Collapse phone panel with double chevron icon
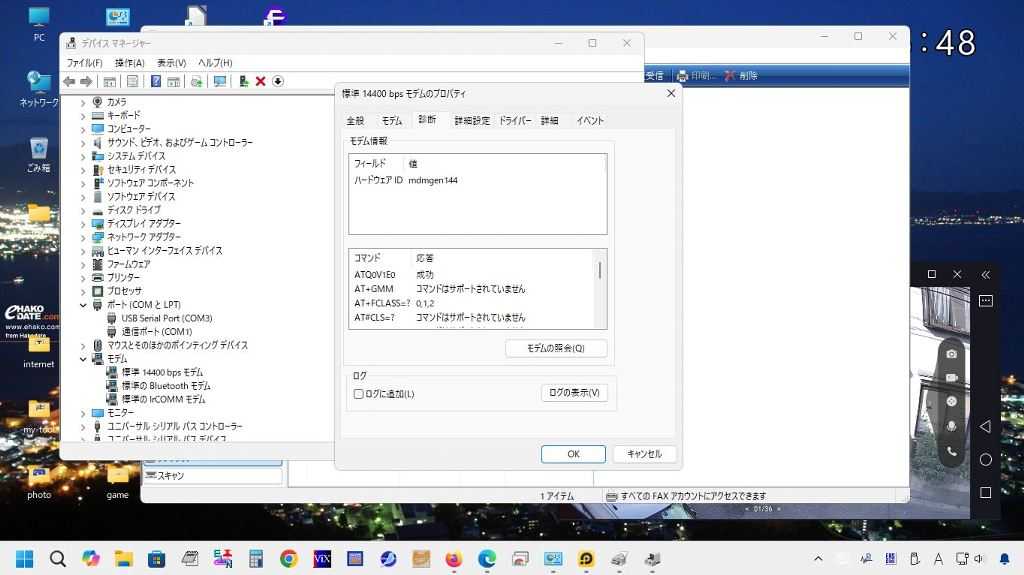The image size is (1024, 575). pos(985,274)
